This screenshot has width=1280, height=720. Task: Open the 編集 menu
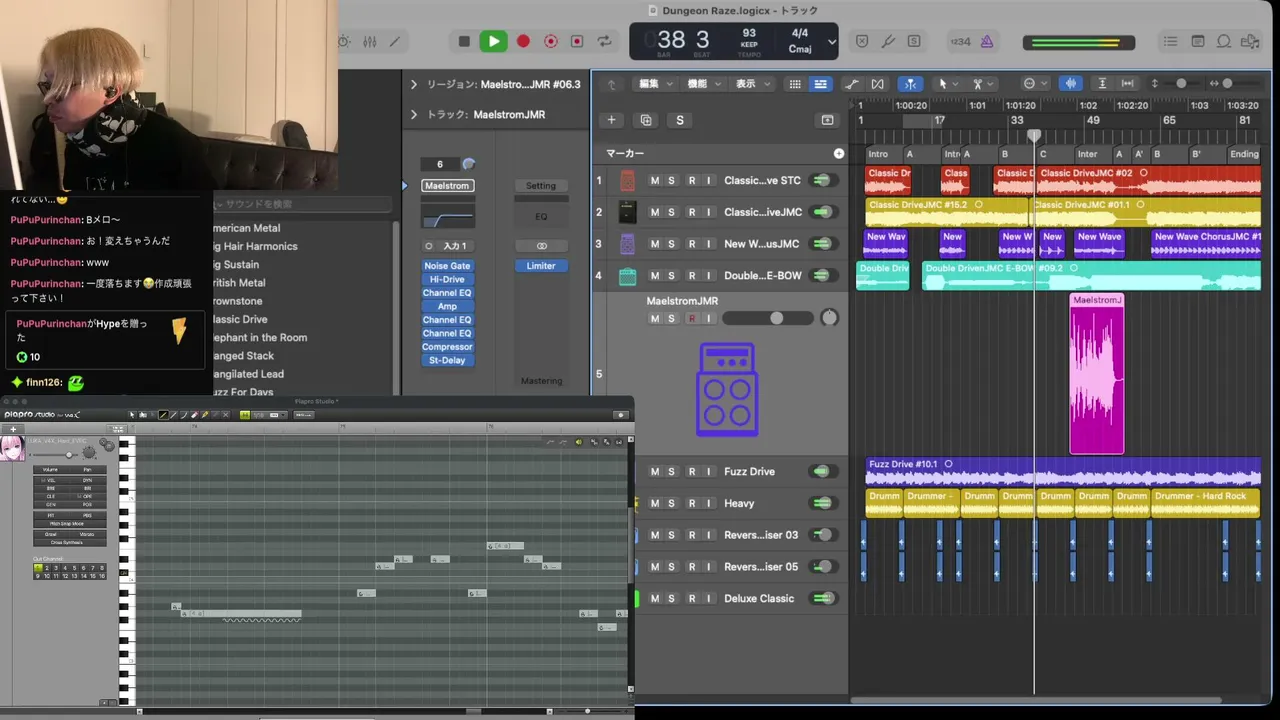coord(654,84)
